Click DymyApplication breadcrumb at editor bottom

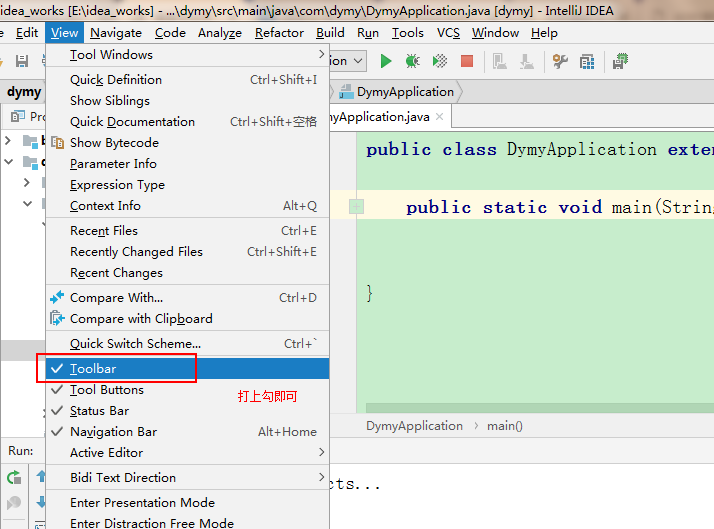pyautogui.click(x=414, y=426)
